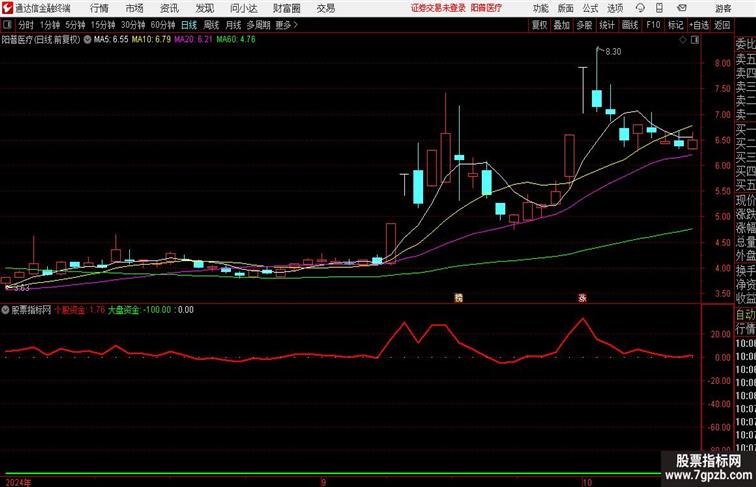Click the 20.00 label on the indicator axis

pos(721,334)
